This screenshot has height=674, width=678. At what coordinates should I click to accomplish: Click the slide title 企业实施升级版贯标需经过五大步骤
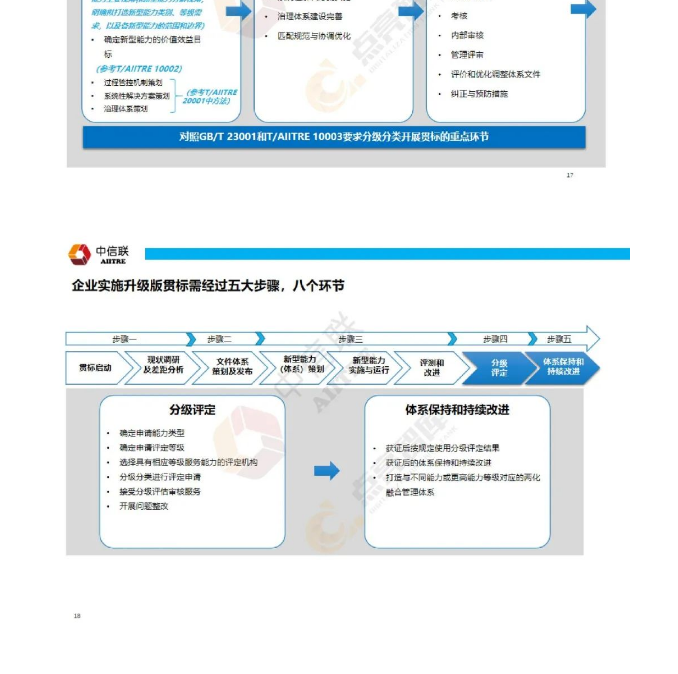click(208, 286)
